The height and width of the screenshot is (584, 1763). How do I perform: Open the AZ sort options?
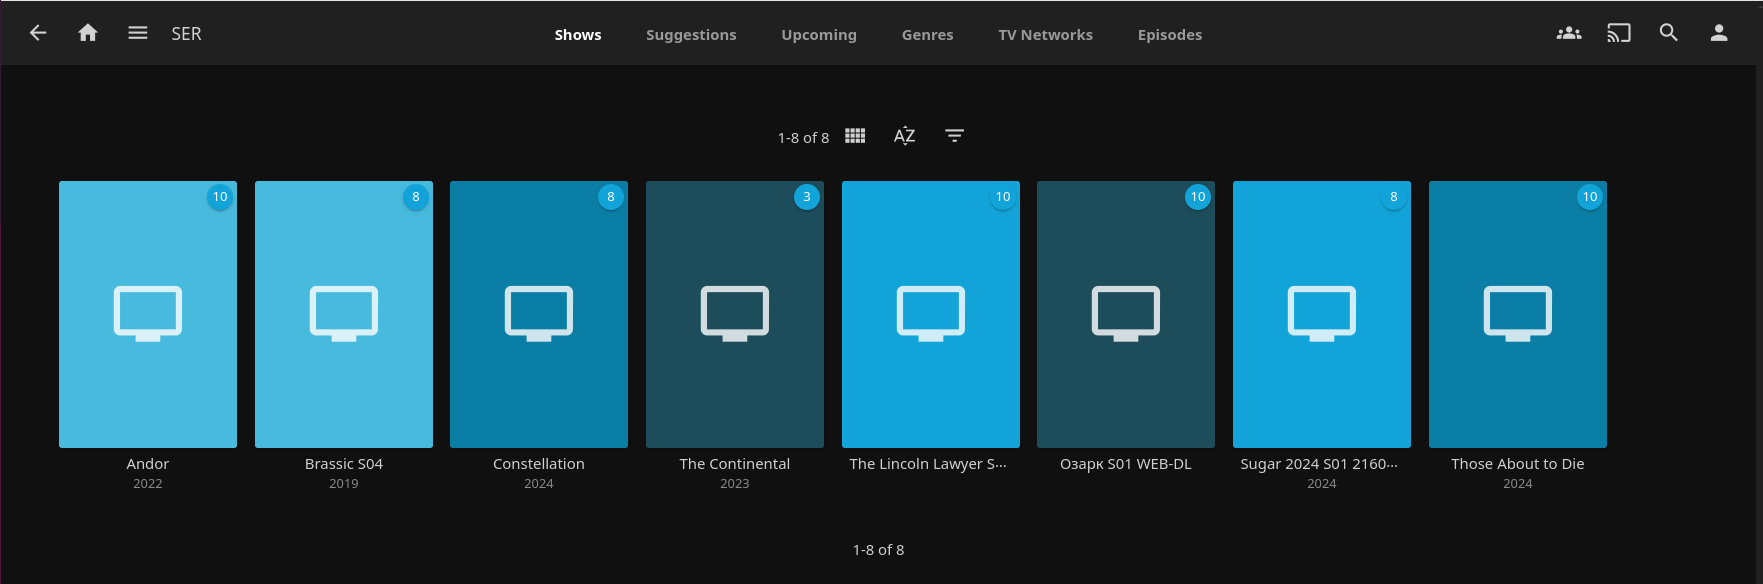pos(905,136)
